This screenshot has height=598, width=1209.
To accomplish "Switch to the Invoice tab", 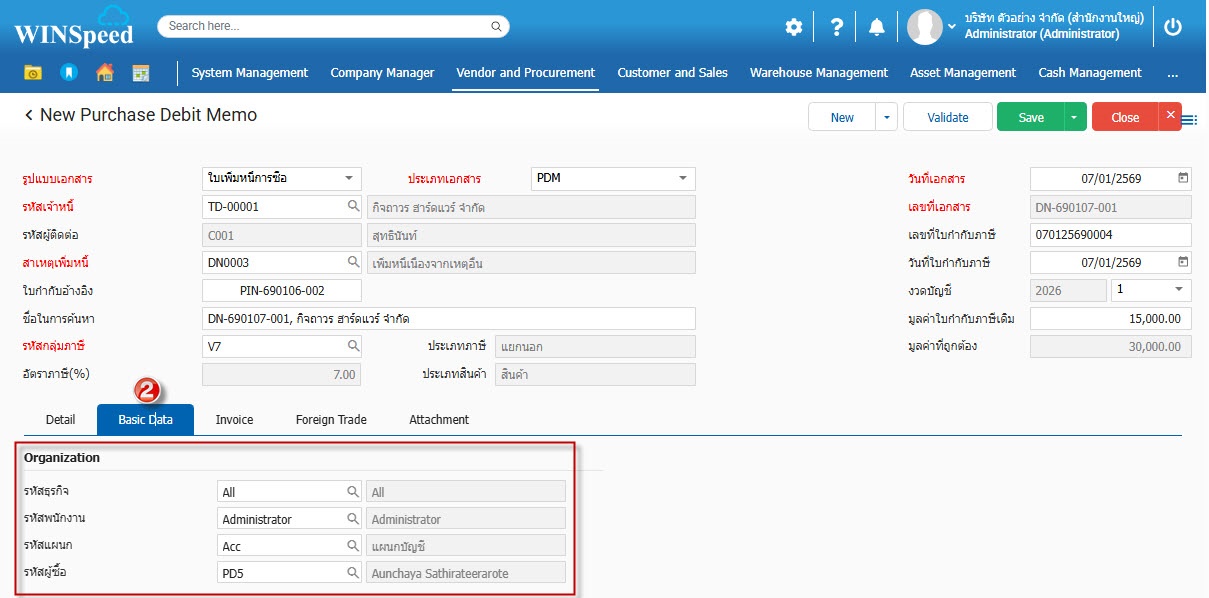I will (x=234, y=420).
